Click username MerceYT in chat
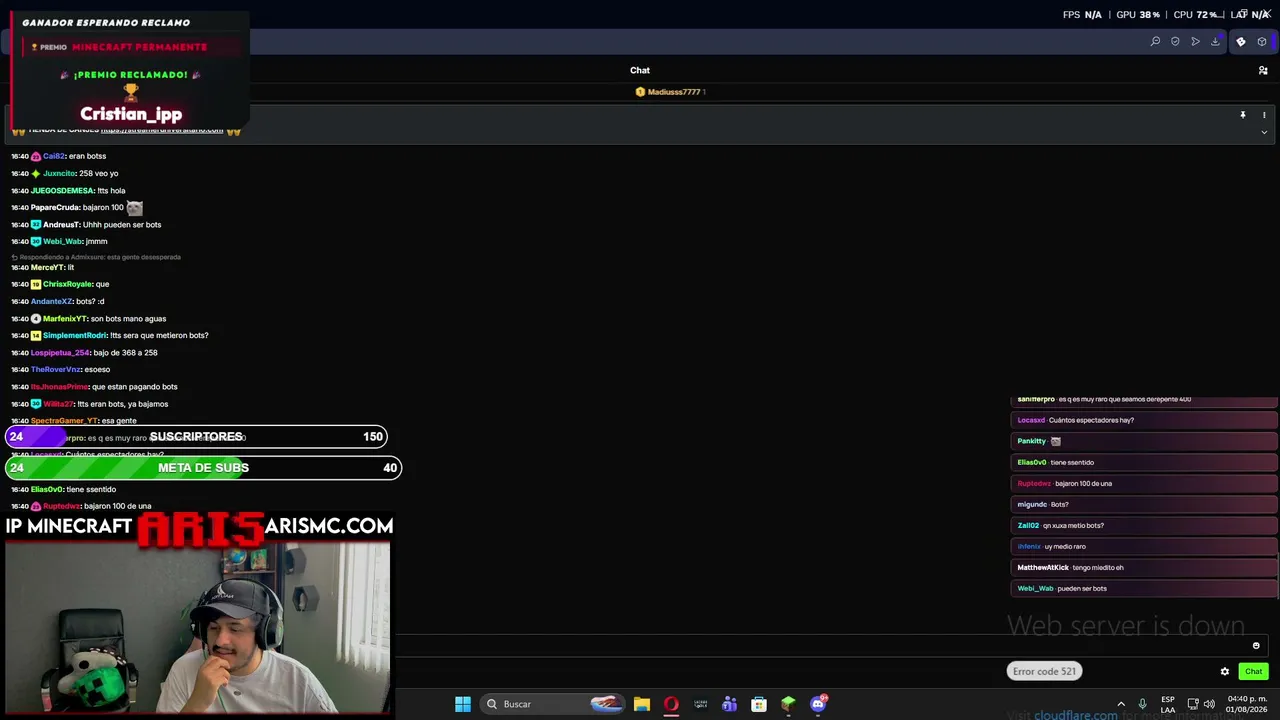 tap(47, 267)
